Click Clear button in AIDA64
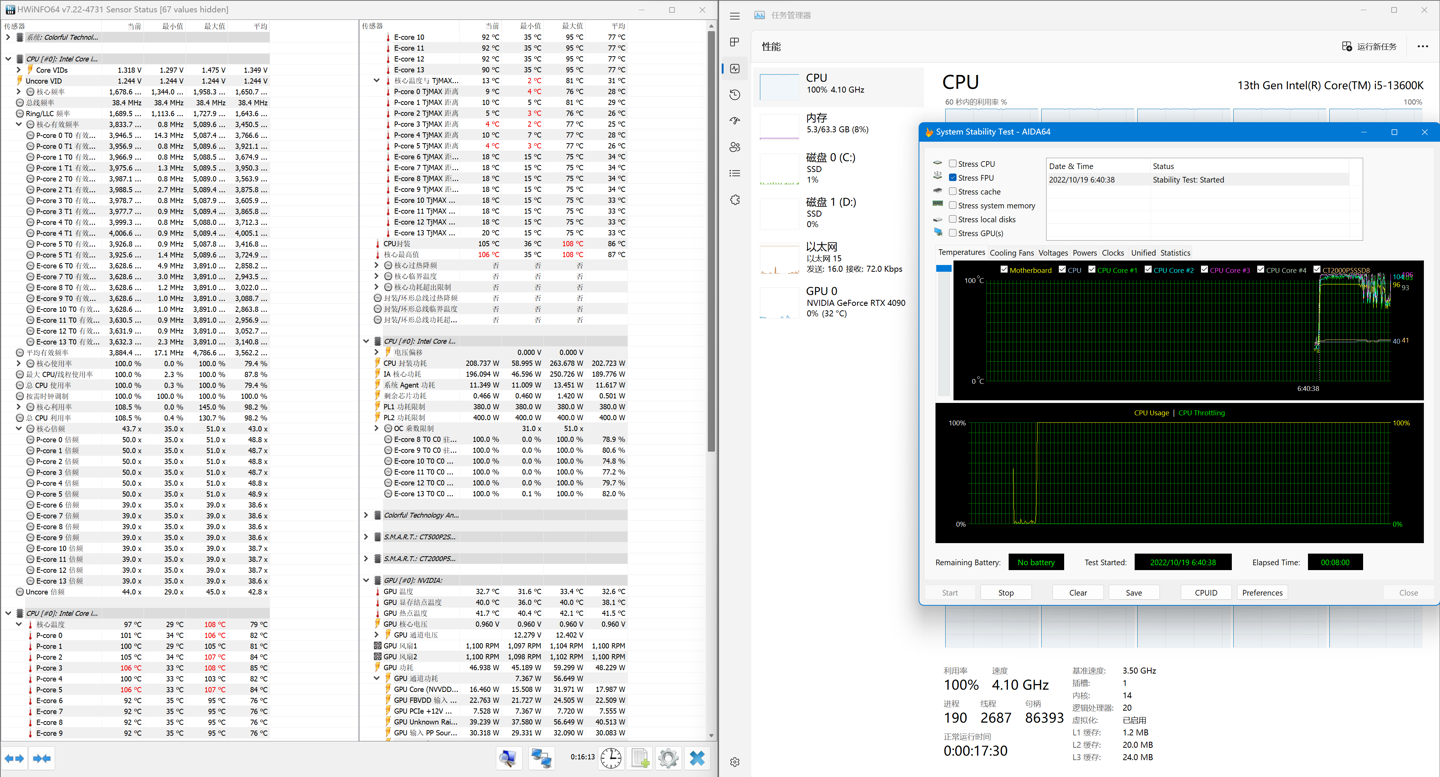Viewport: 1440px width, 777px height. point(1078,593)
